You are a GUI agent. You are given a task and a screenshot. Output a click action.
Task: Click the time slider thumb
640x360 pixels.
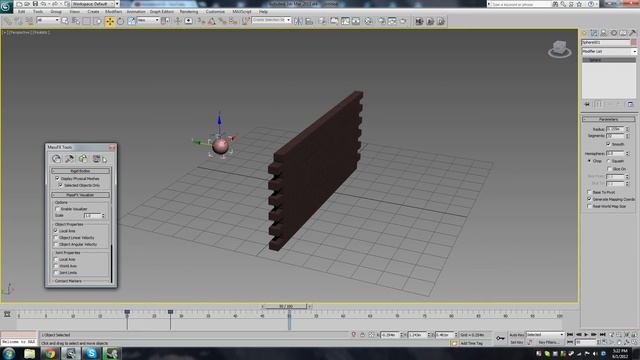click(x=286, y=306)
